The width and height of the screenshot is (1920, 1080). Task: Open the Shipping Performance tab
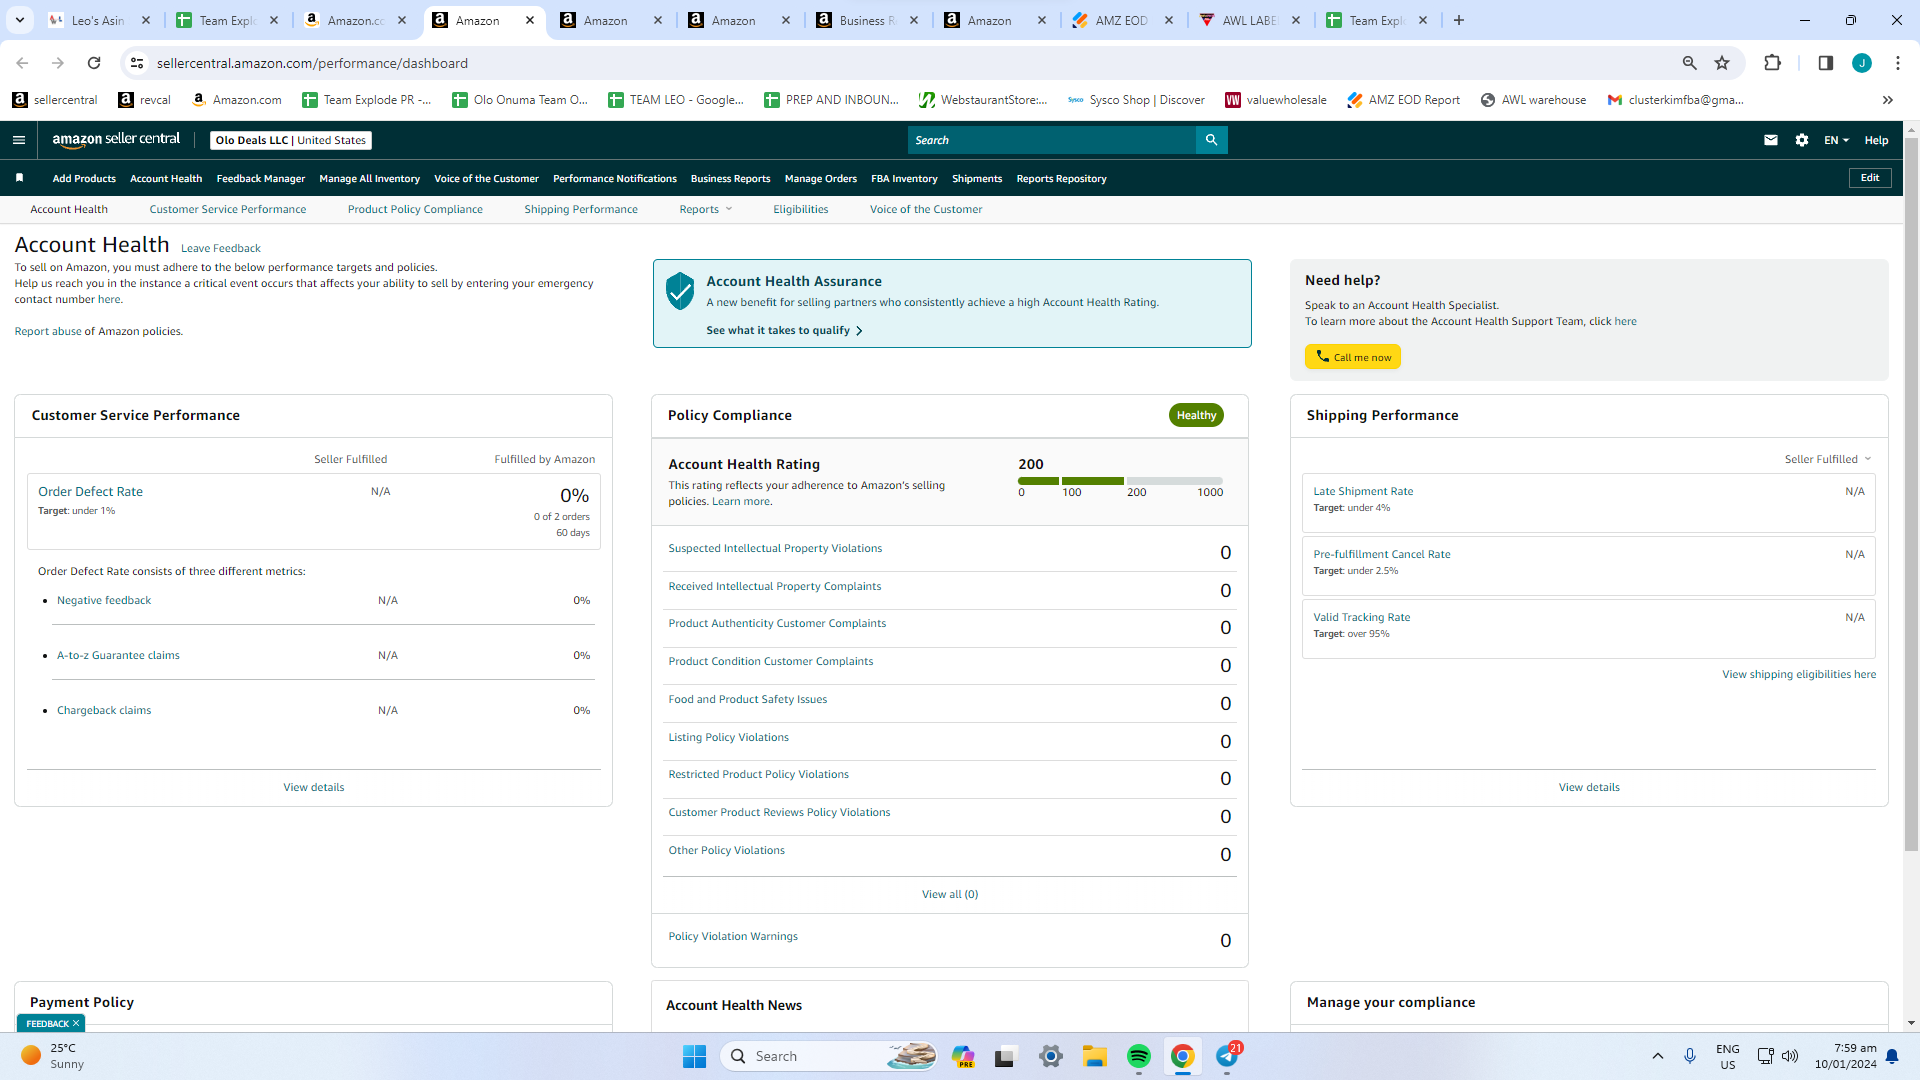pyautogui.click(x=581, y=209)
